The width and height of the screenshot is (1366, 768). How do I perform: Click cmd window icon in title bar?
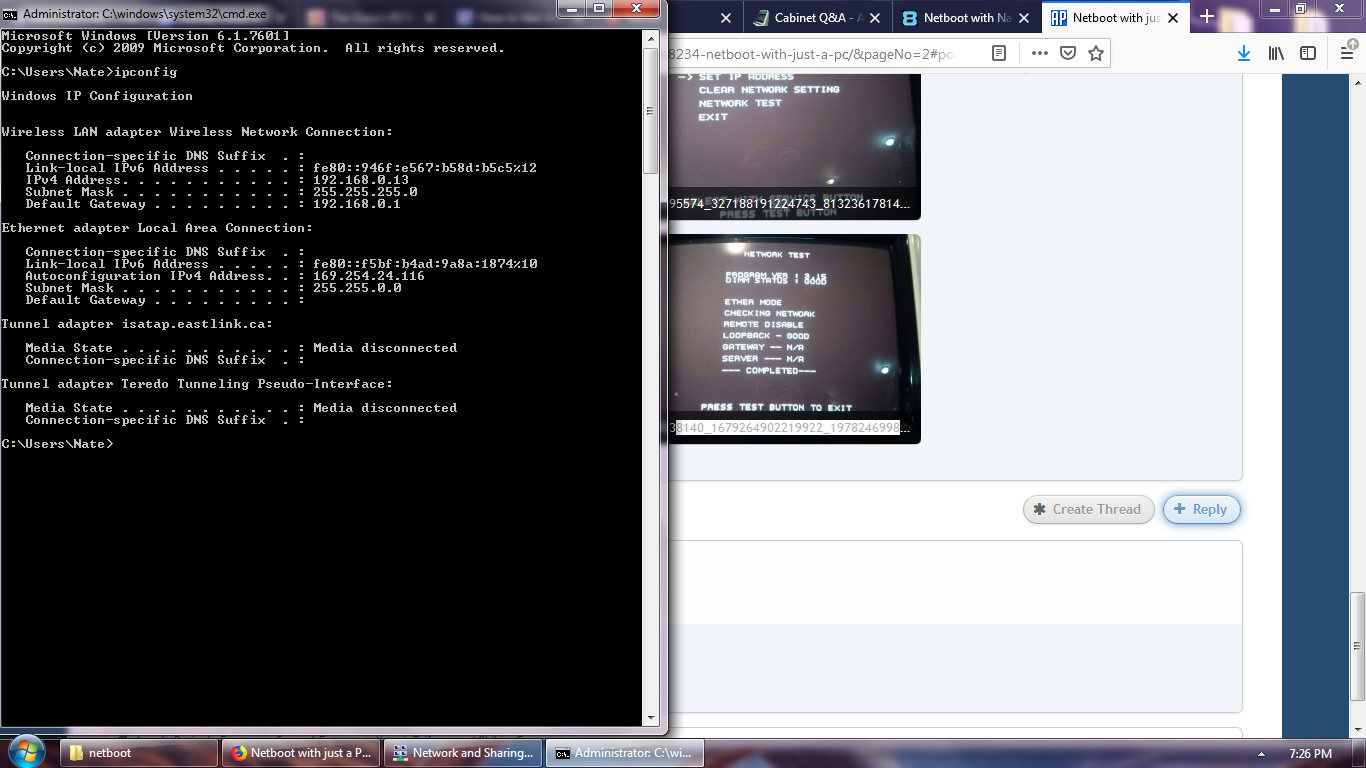coord(10,14)
